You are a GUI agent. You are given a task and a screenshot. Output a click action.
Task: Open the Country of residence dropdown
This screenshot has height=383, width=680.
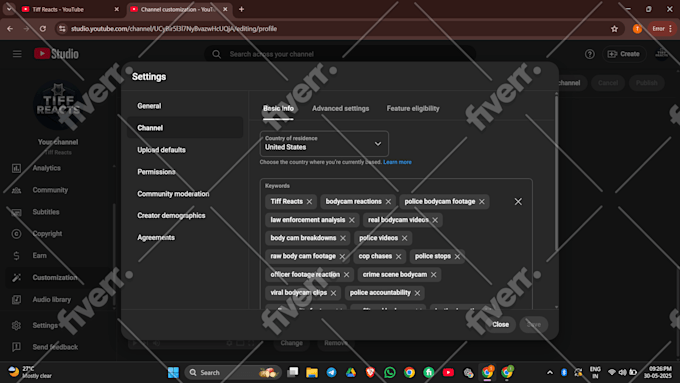(324, 144)
